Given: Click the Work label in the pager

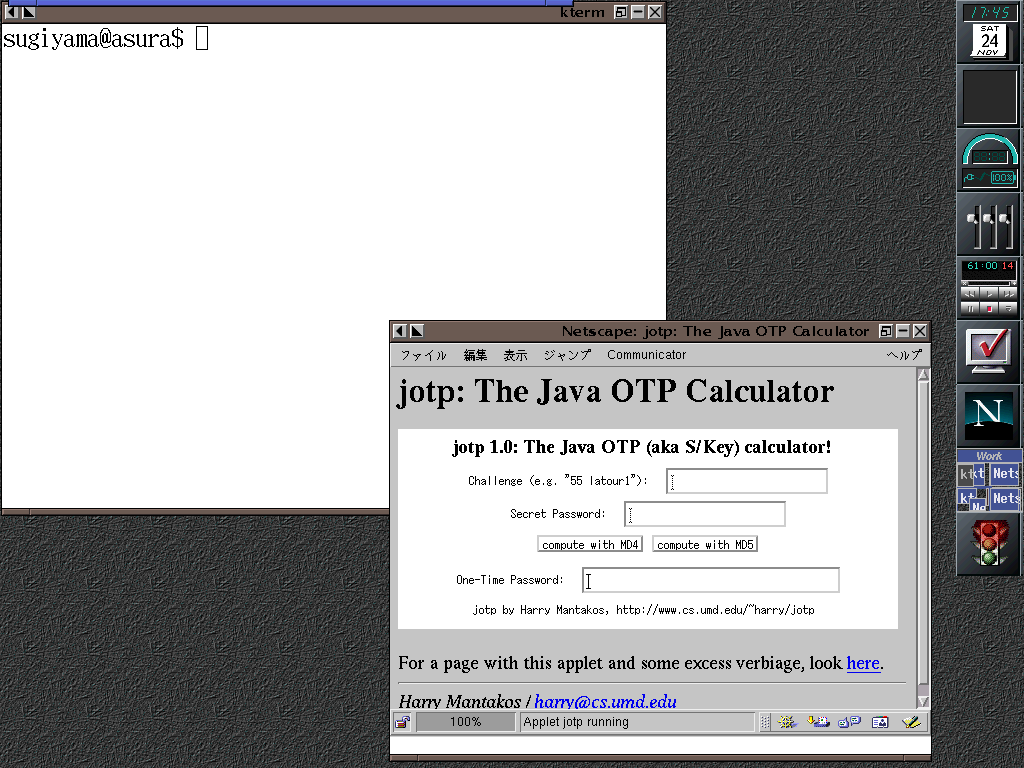Looking at the screenshot, I should [x=989, y=456].
